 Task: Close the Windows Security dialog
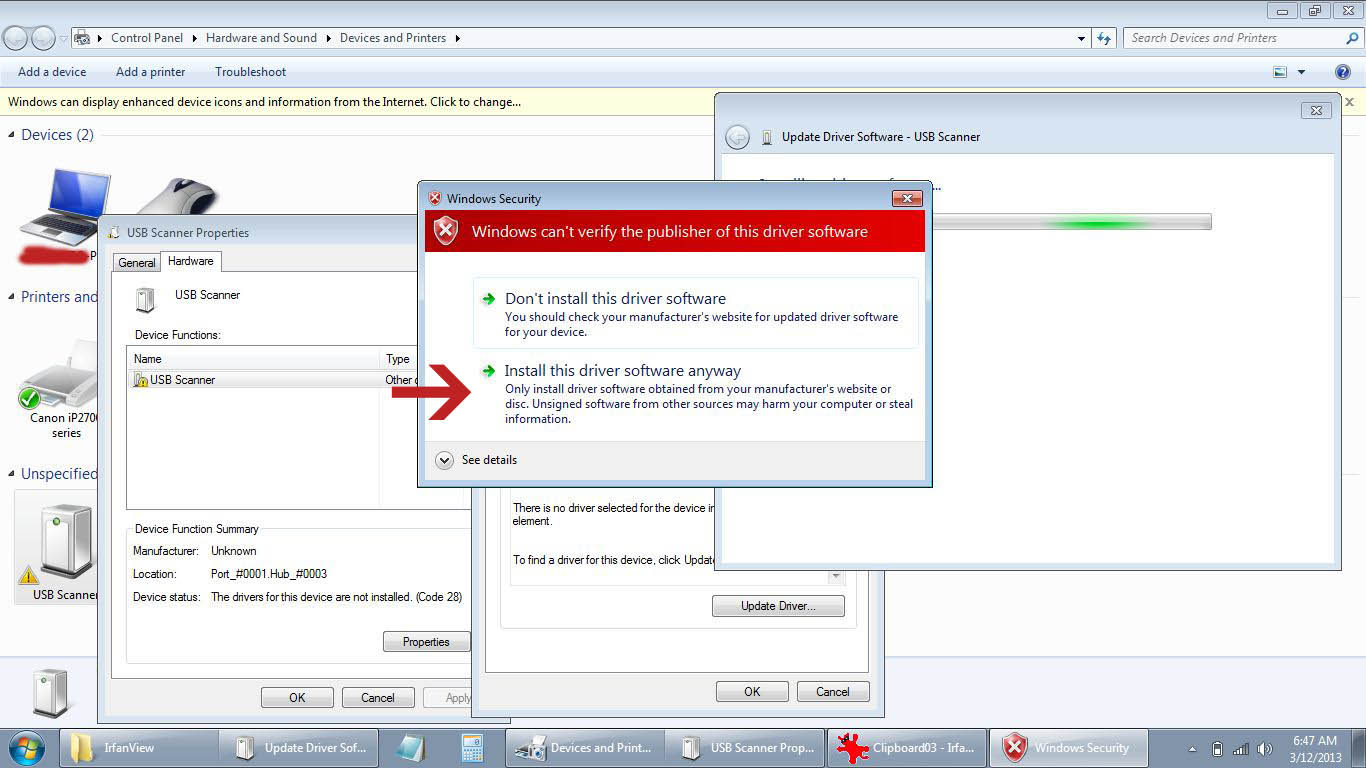[x=906, y=198]
